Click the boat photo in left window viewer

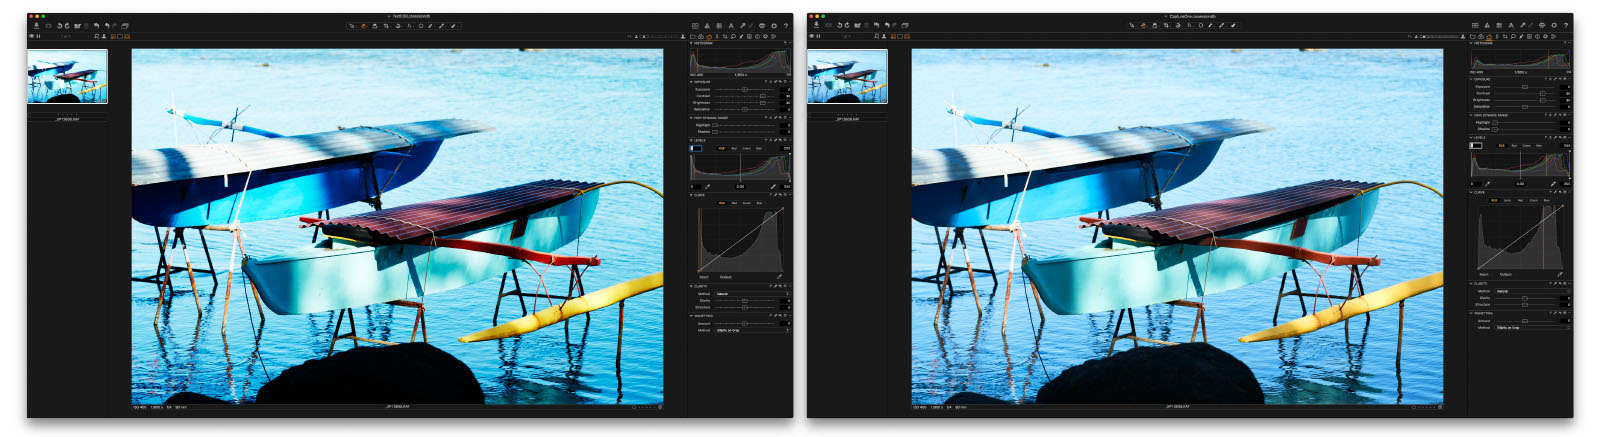tap(397, 226)
